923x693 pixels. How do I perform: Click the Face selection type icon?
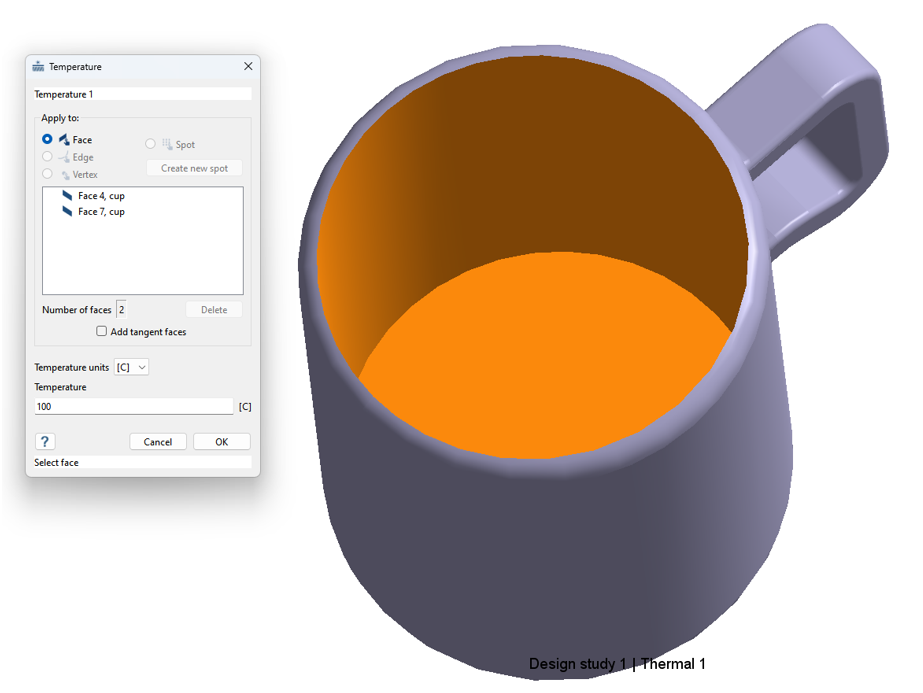64,140
